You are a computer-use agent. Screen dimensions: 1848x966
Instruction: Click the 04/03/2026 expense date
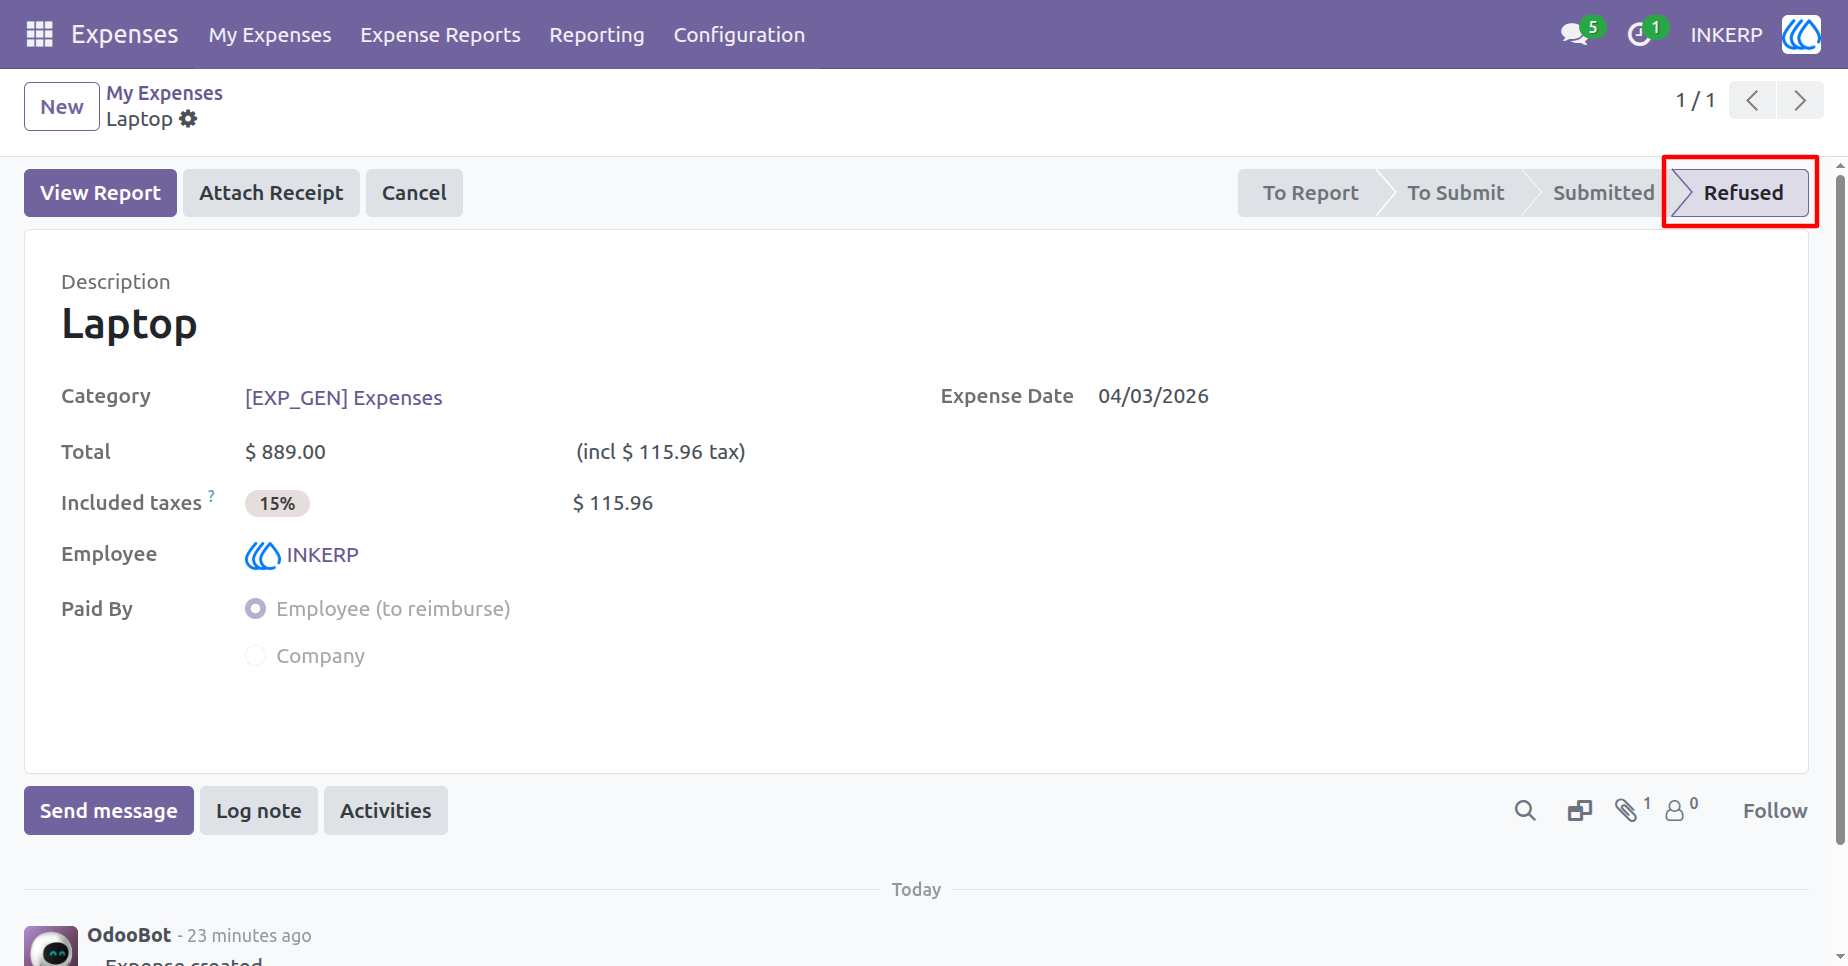coord(1153,396)
